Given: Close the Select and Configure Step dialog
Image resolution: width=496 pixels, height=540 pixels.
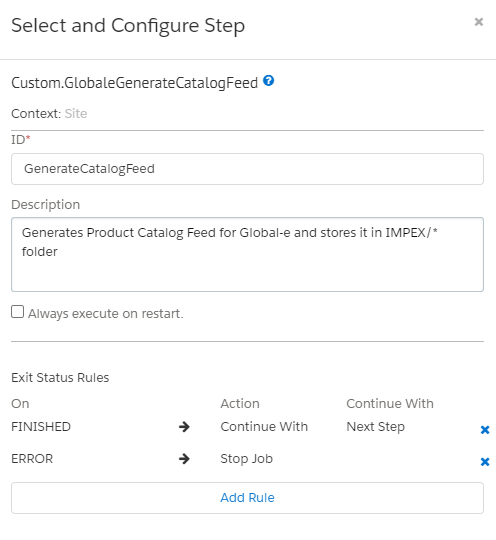Looking at the screenshot, I should coord(479,22).
